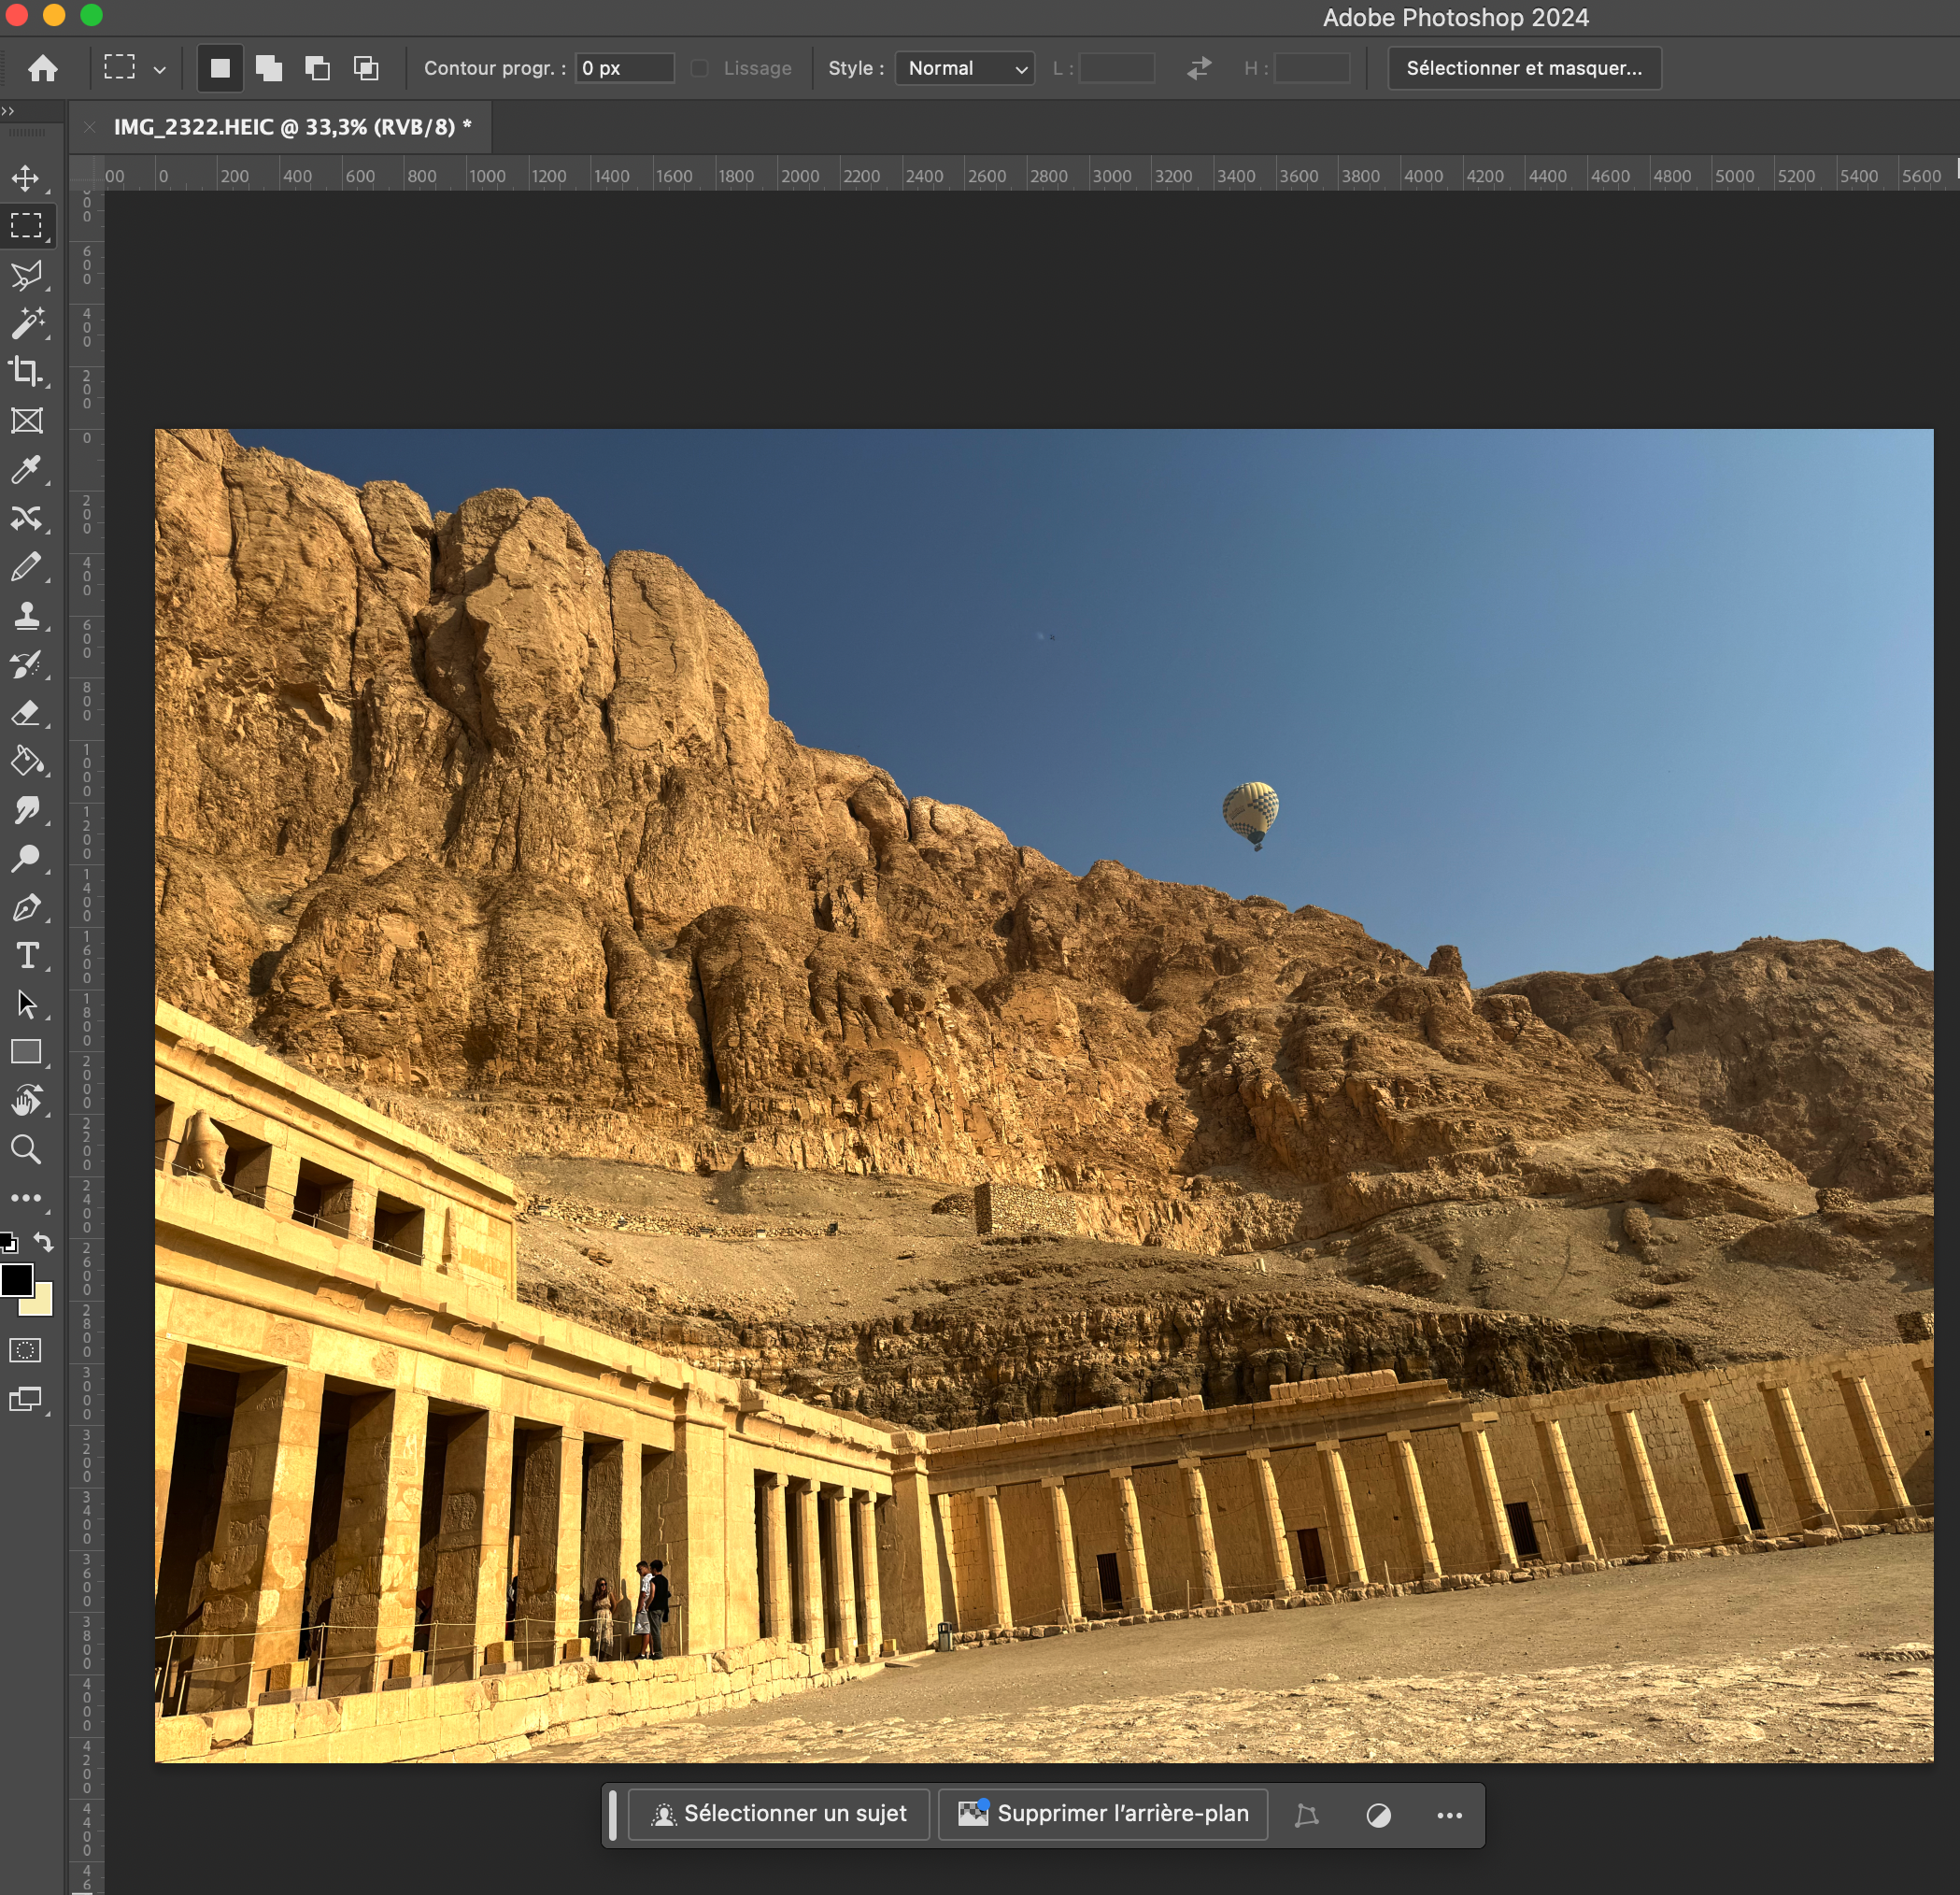Select the Pencil tool
1960x1895 pixels.
point(26,567)
